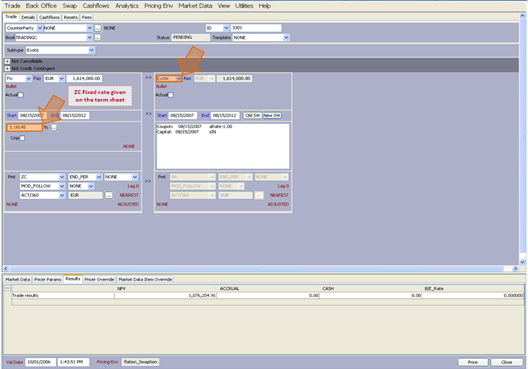Open the Help menu
The height and width of the screenshot is (369, 528).
coord(265,6)
